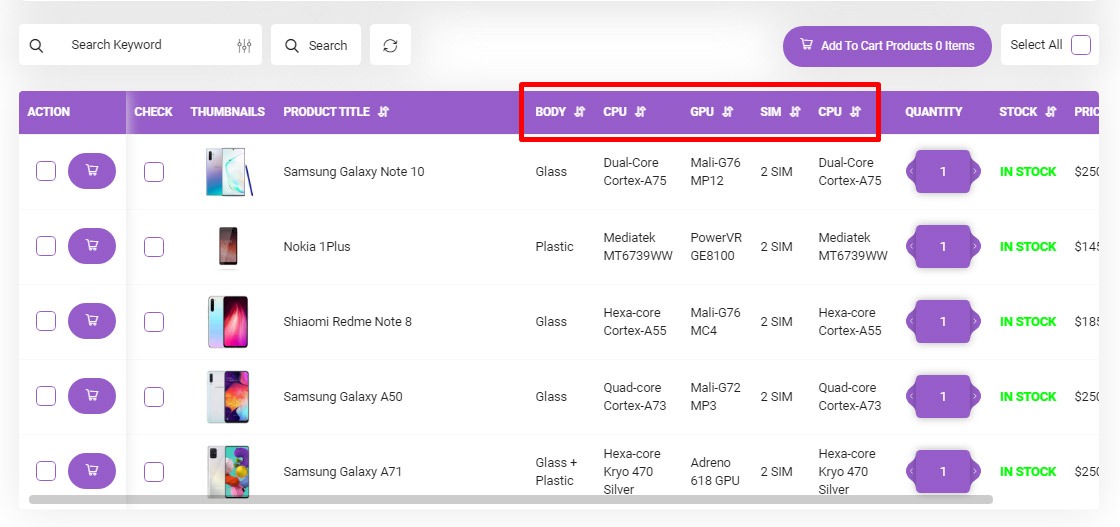Open Samsung Galaxy A50 thumbnail
This screenshot has width=1120, height=527.
pyautogui.click(x=229, y=397)
